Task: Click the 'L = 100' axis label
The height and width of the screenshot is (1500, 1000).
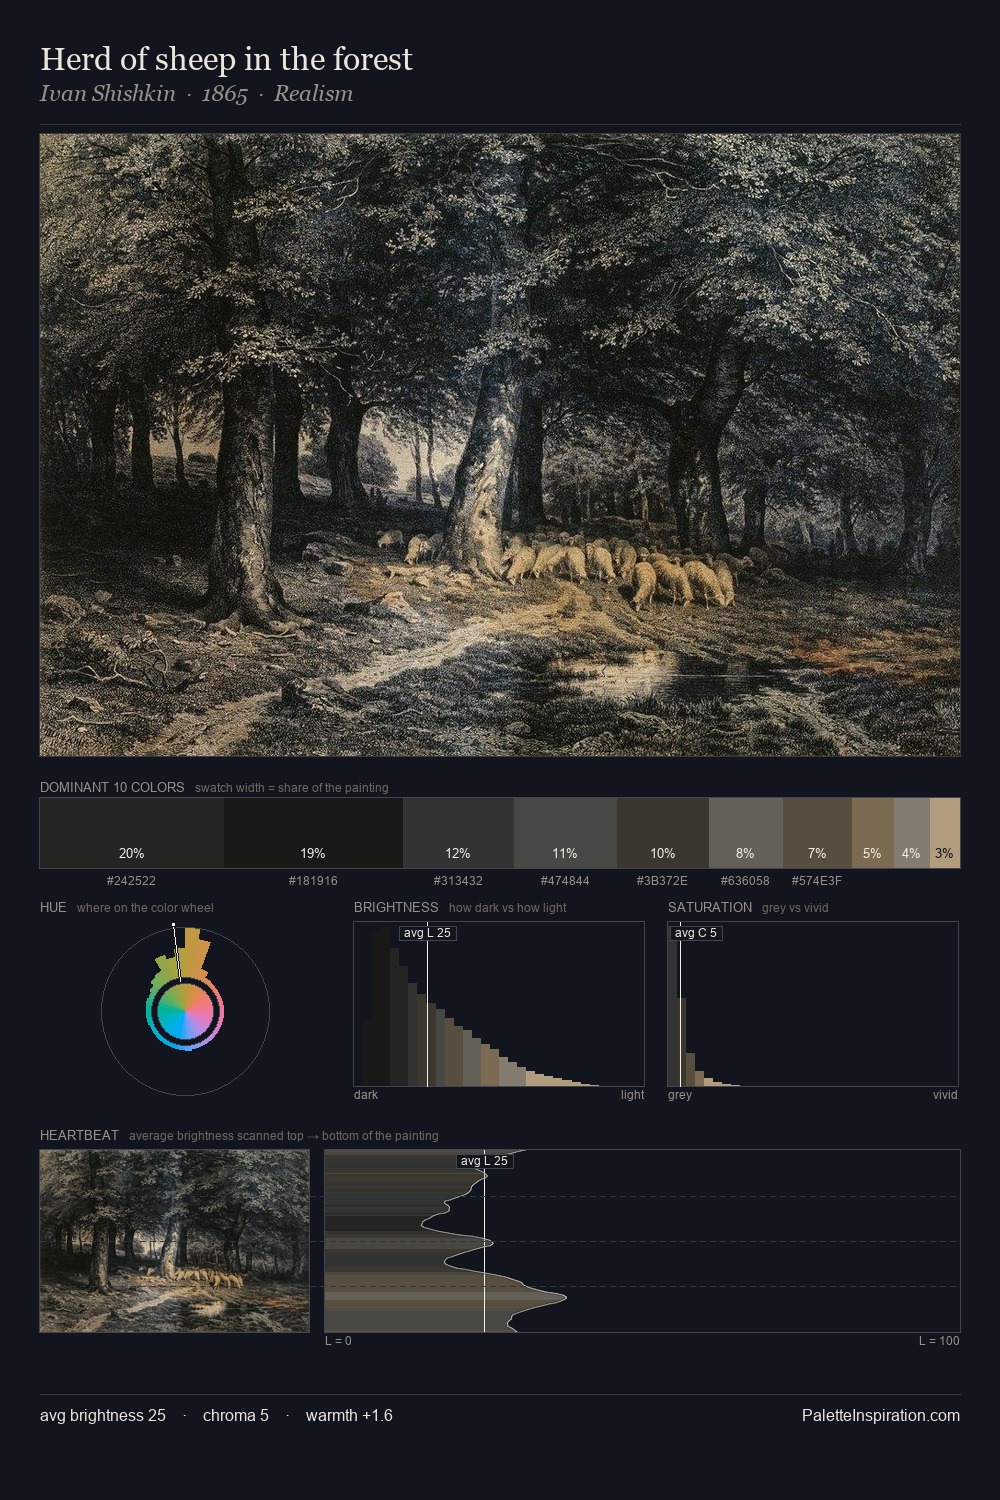Action: click(x=939, y=1341)
